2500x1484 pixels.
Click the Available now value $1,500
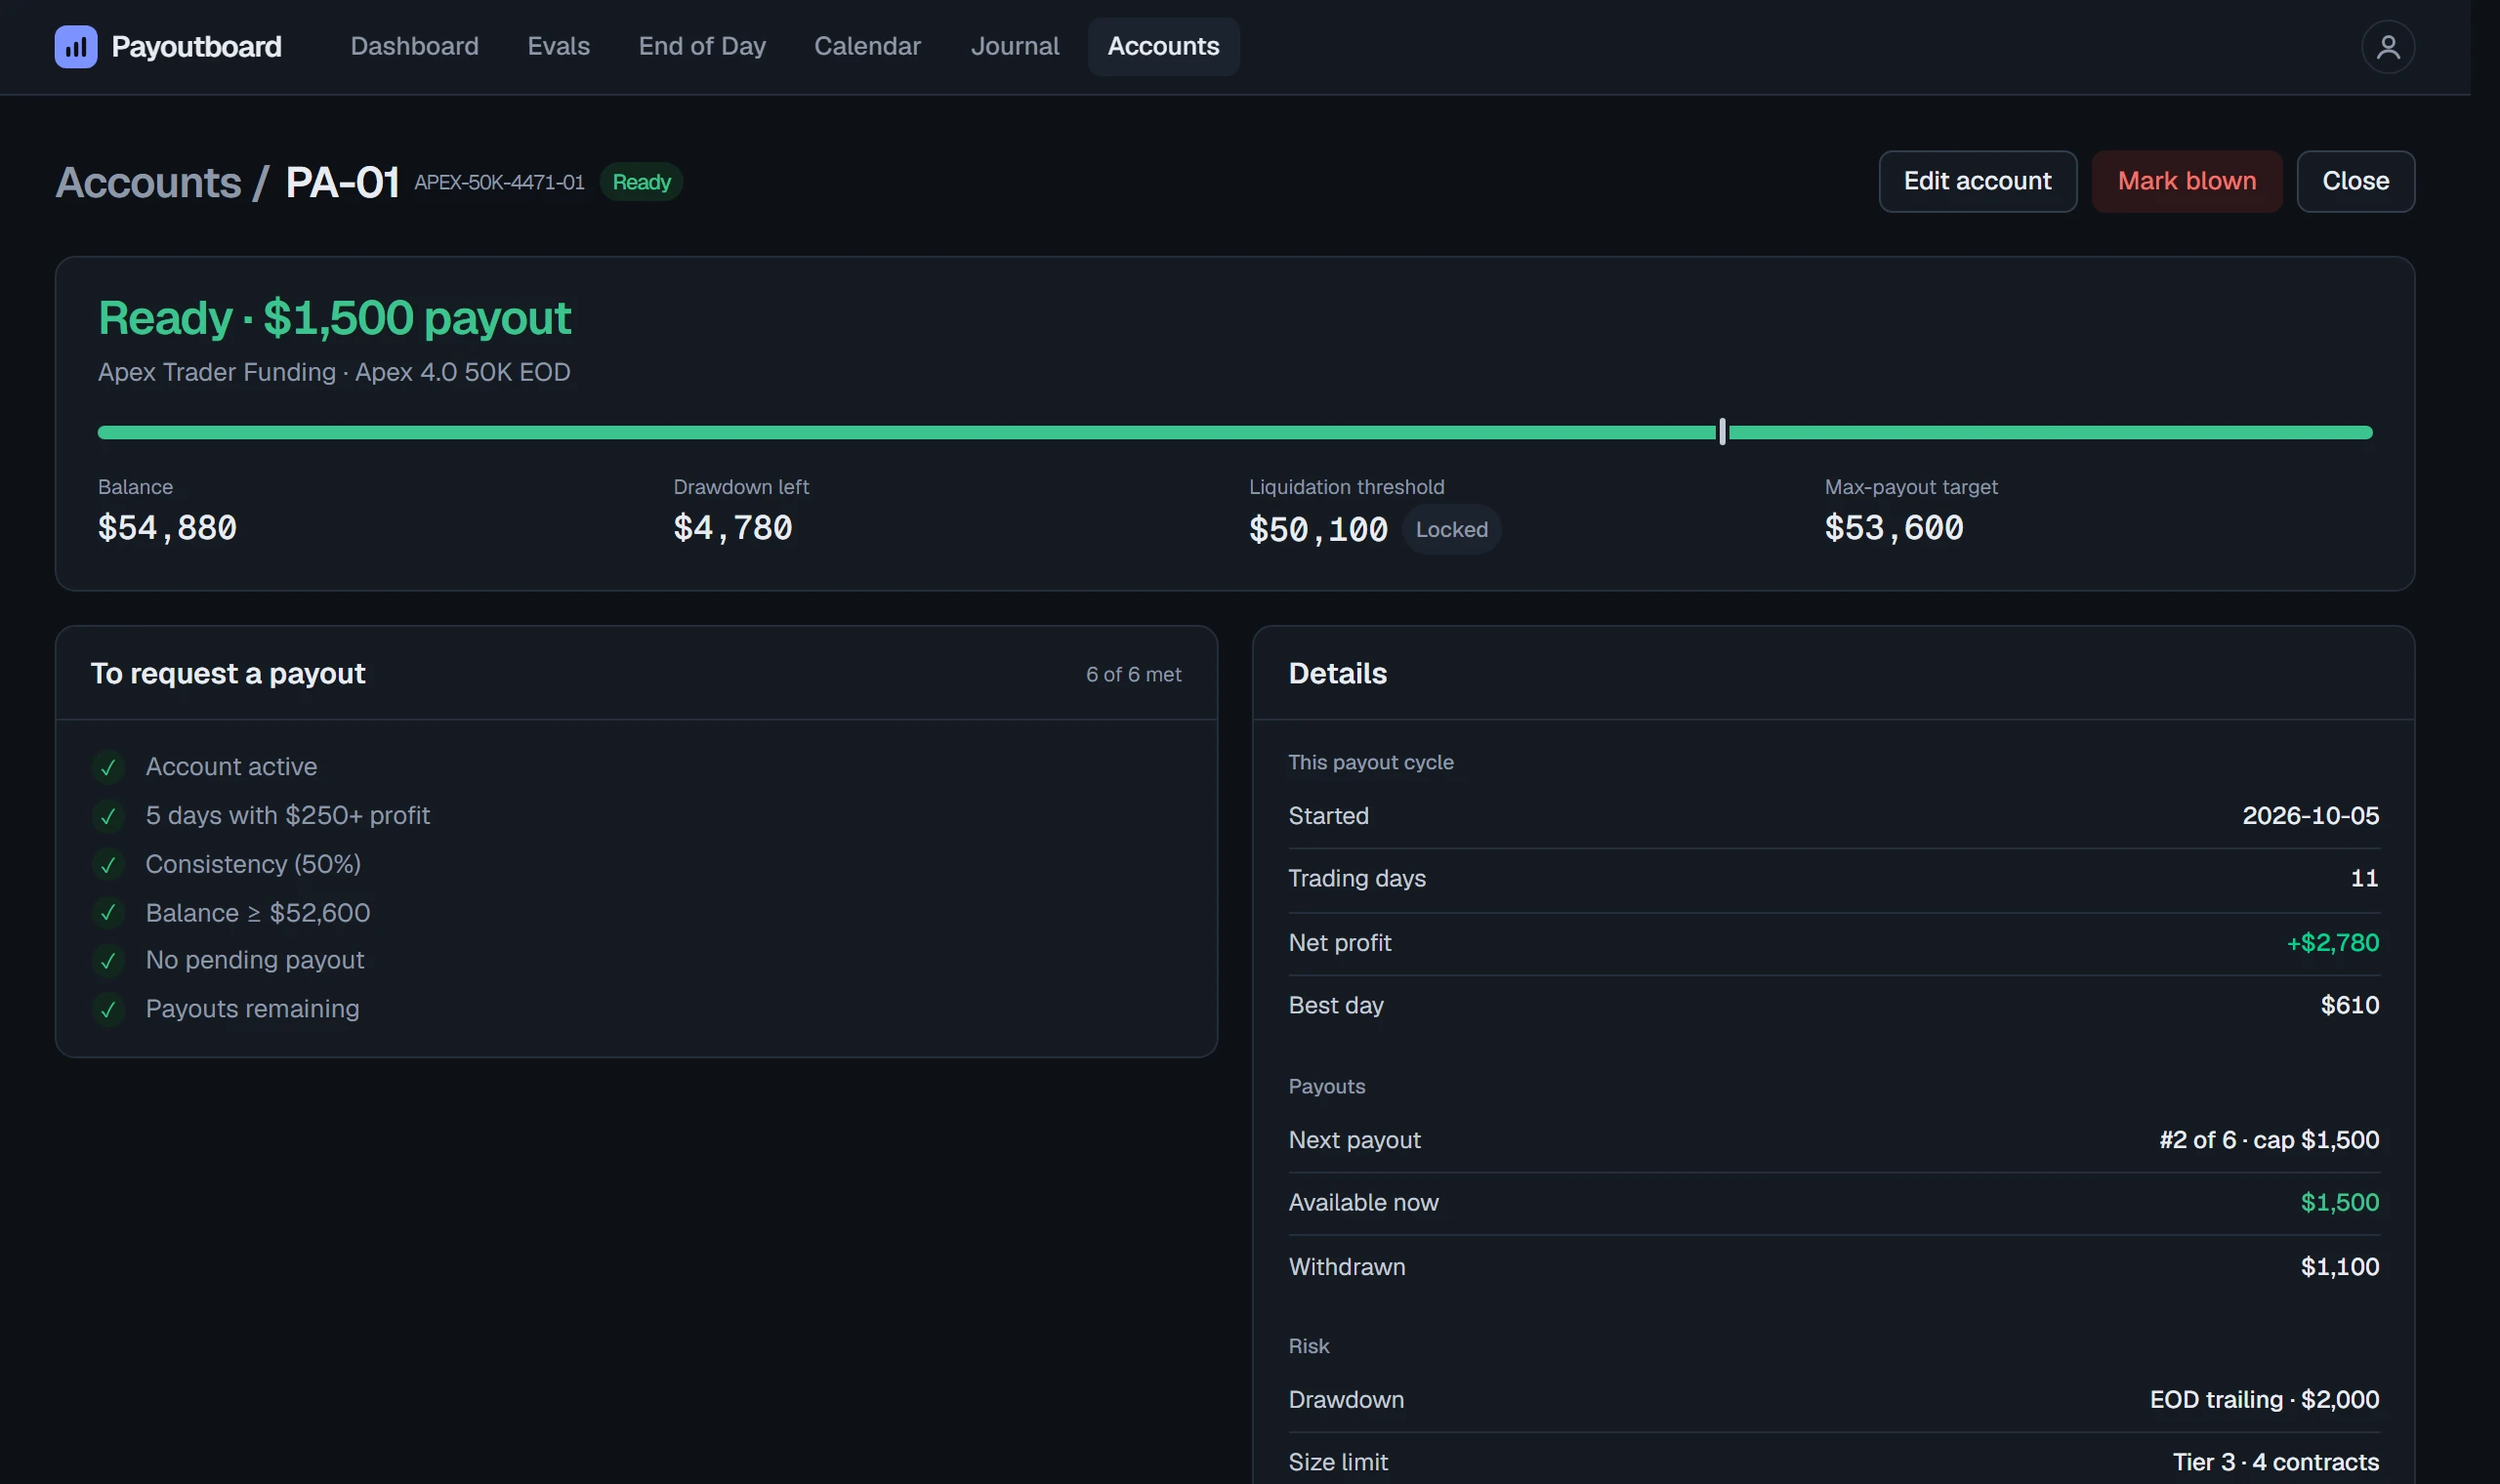[x=2339, y=1202]
